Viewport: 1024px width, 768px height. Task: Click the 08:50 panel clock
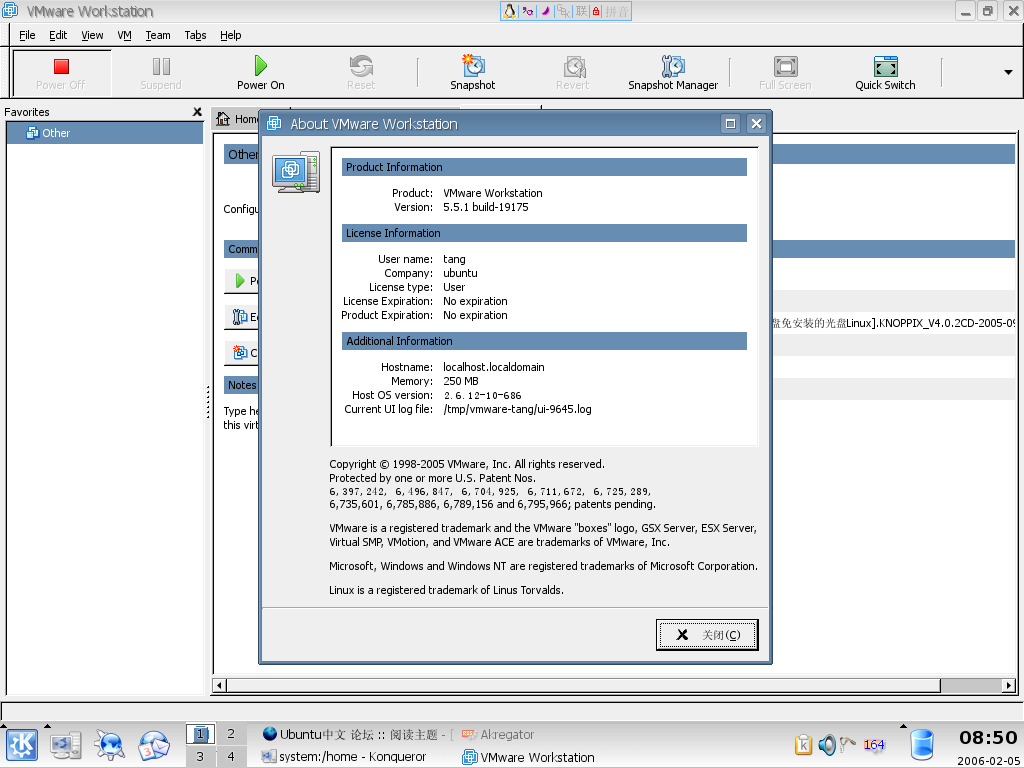pyautogui.click(x=987, y=738)
